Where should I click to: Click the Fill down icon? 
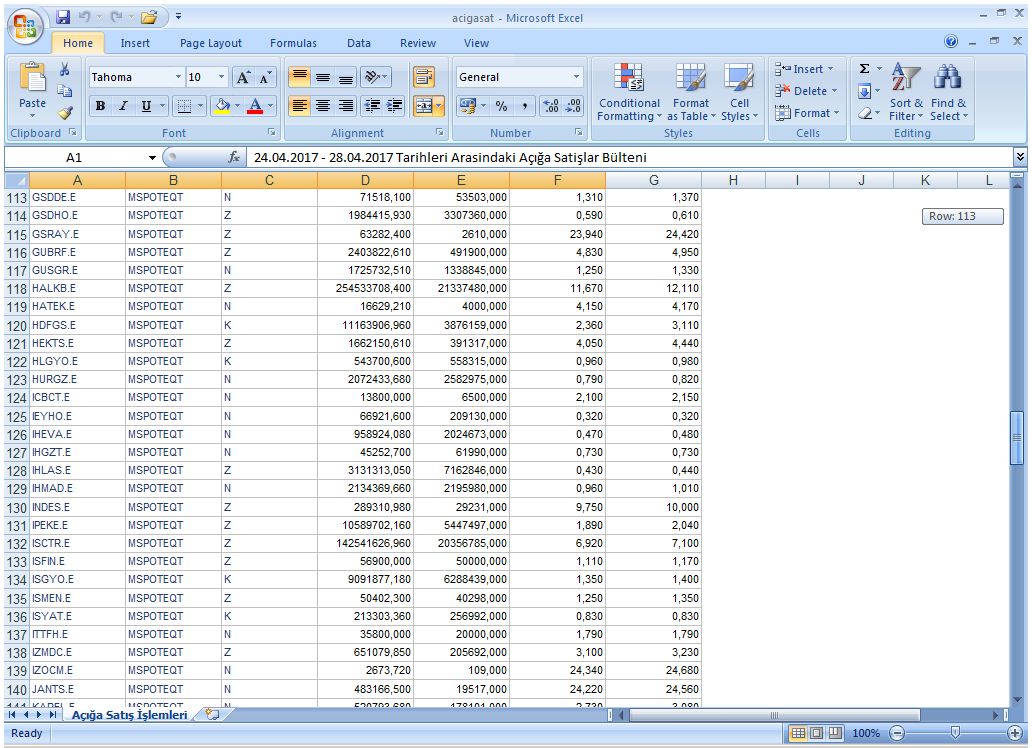(865, 92)
